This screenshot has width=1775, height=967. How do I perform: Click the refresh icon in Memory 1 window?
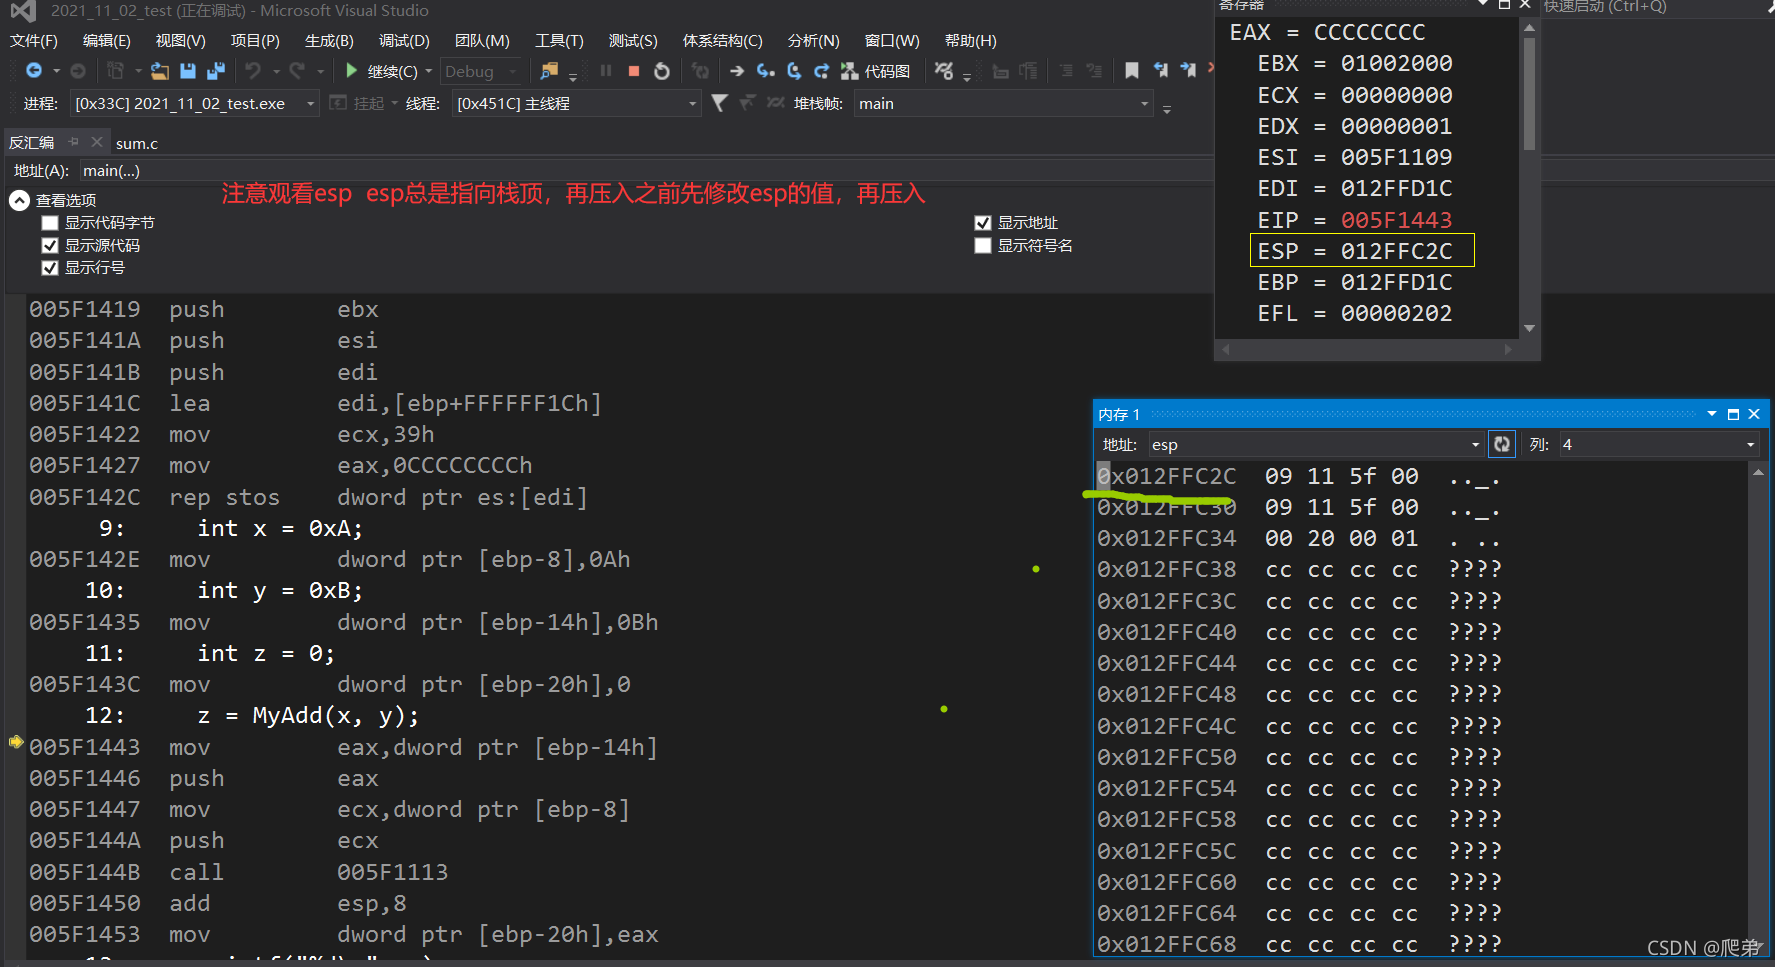coord(1502,444)
